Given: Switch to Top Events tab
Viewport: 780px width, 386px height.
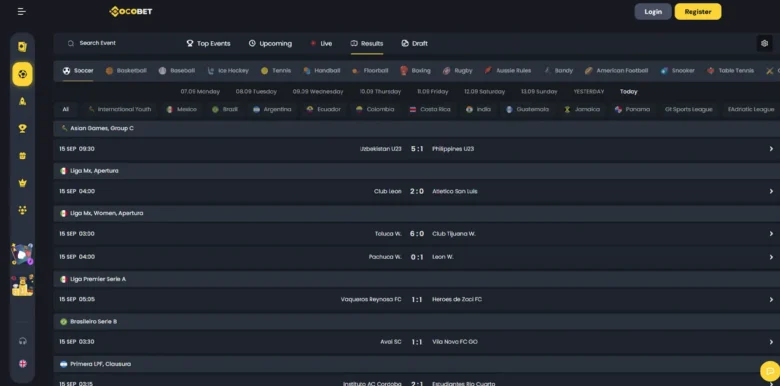Looking at the screenshot, I should click(208, 43).
